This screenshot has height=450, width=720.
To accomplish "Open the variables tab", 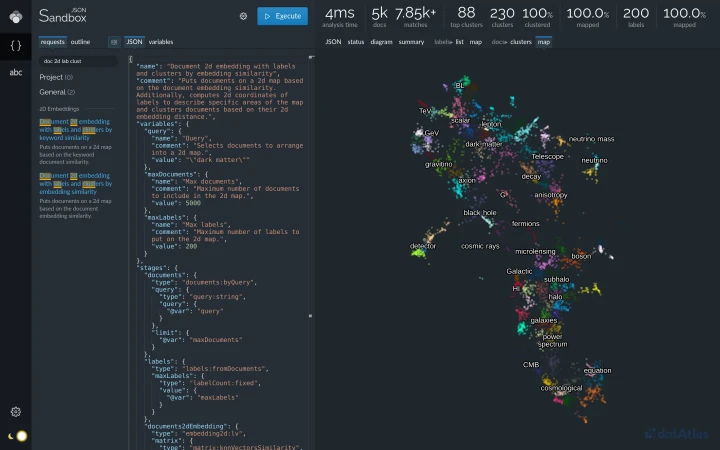I will click(x=161, y=42).
